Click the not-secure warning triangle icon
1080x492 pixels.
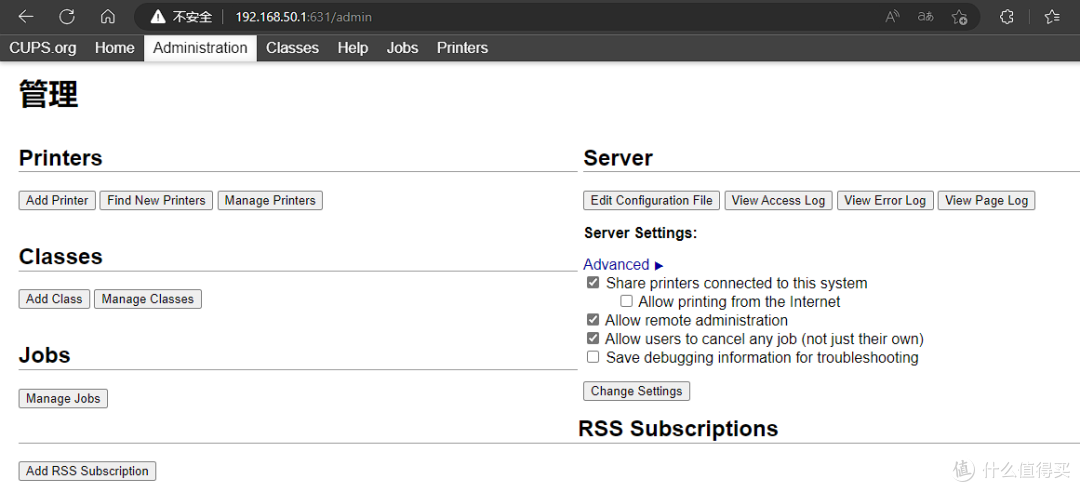157,17
